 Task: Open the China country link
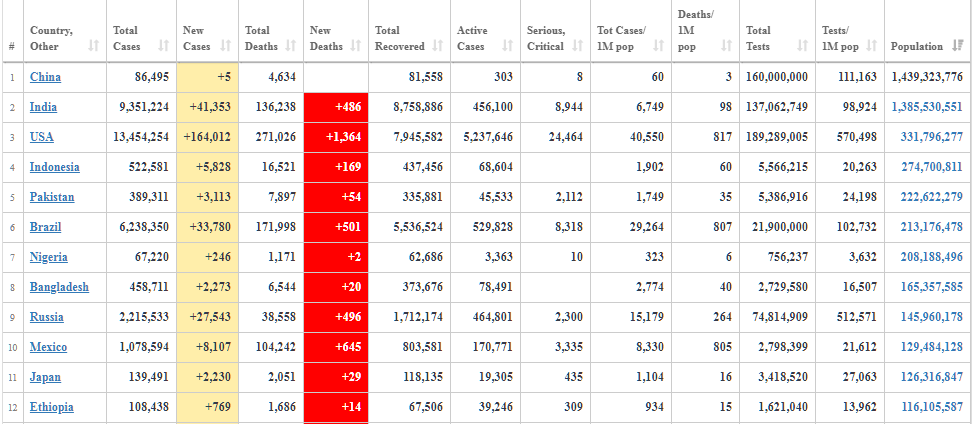tap(45, 77)
